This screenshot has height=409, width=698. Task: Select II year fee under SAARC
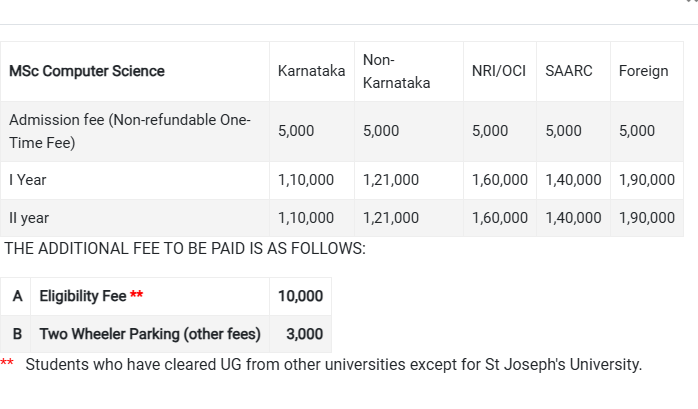(x=573, y=218)
